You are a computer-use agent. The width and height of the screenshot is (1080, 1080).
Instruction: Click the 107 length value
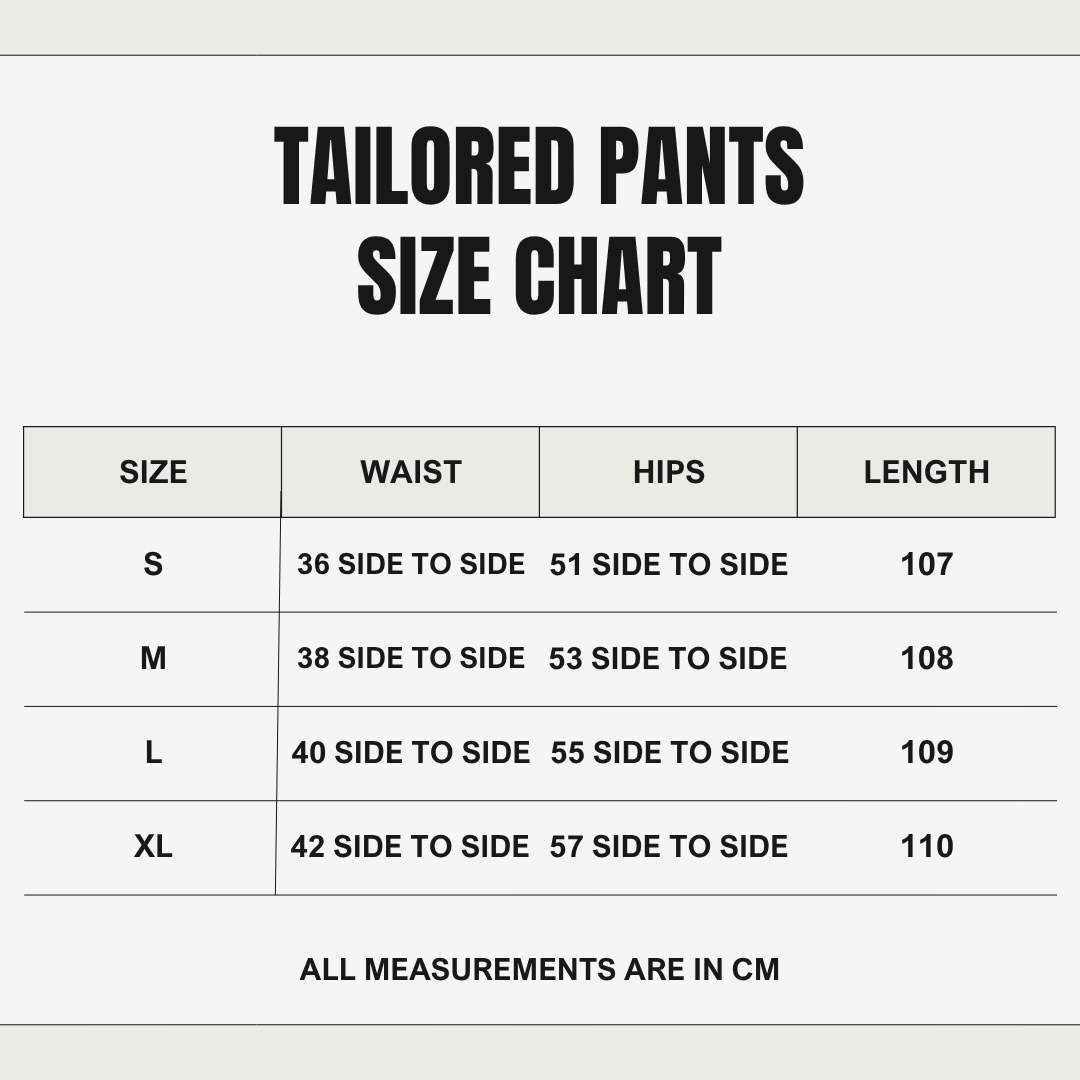pyautogui.click(x=927, y=564)
